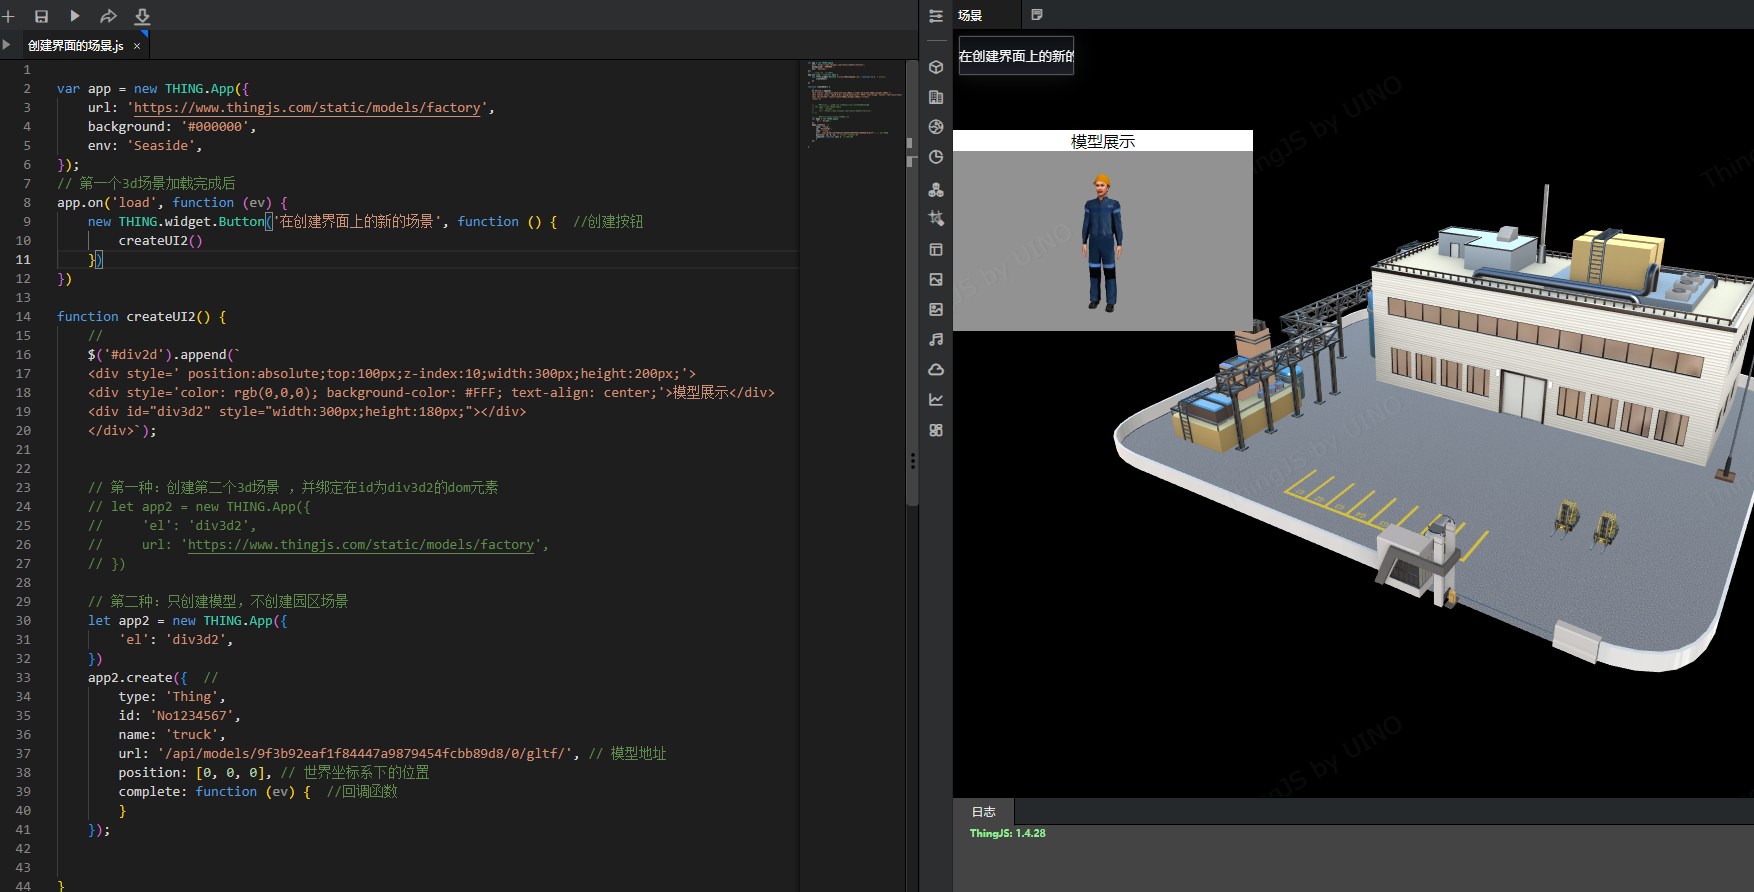Screen dimensions: 1754x892
Task: Click the 在创建界面上的新的 widget button
Action: point(1016,56)
